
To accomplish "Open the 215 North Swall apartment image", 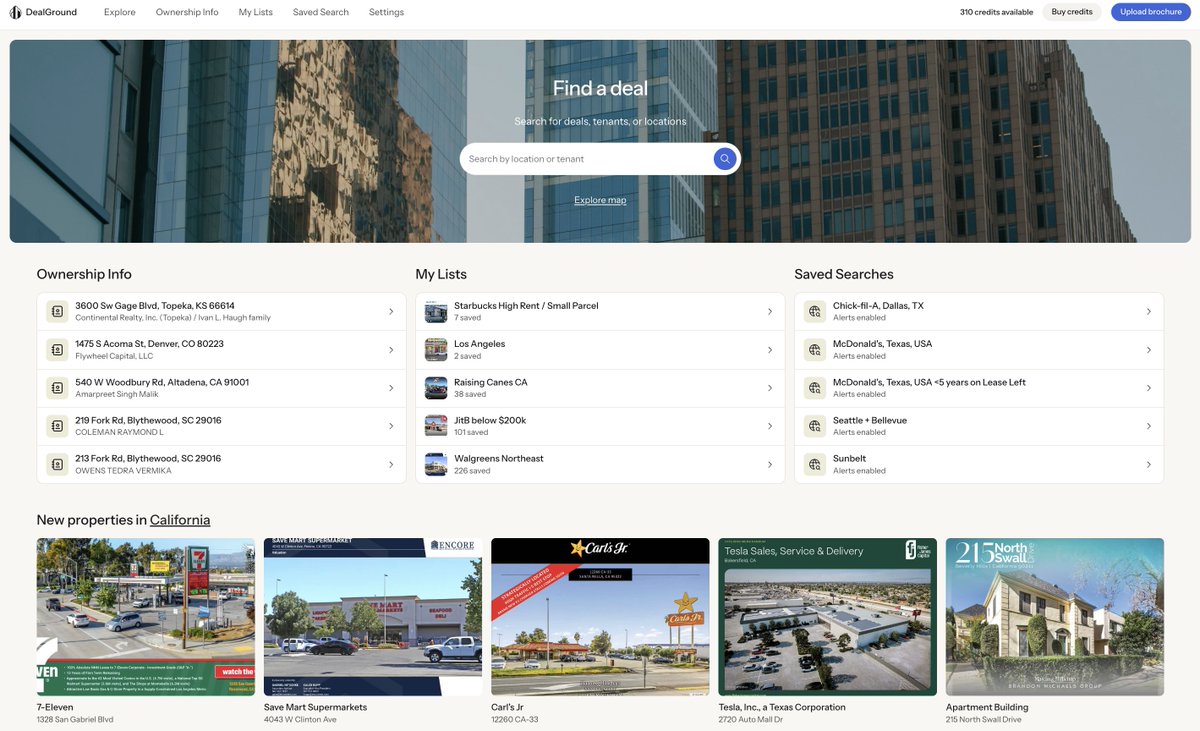I will [x=1055, y=617].
